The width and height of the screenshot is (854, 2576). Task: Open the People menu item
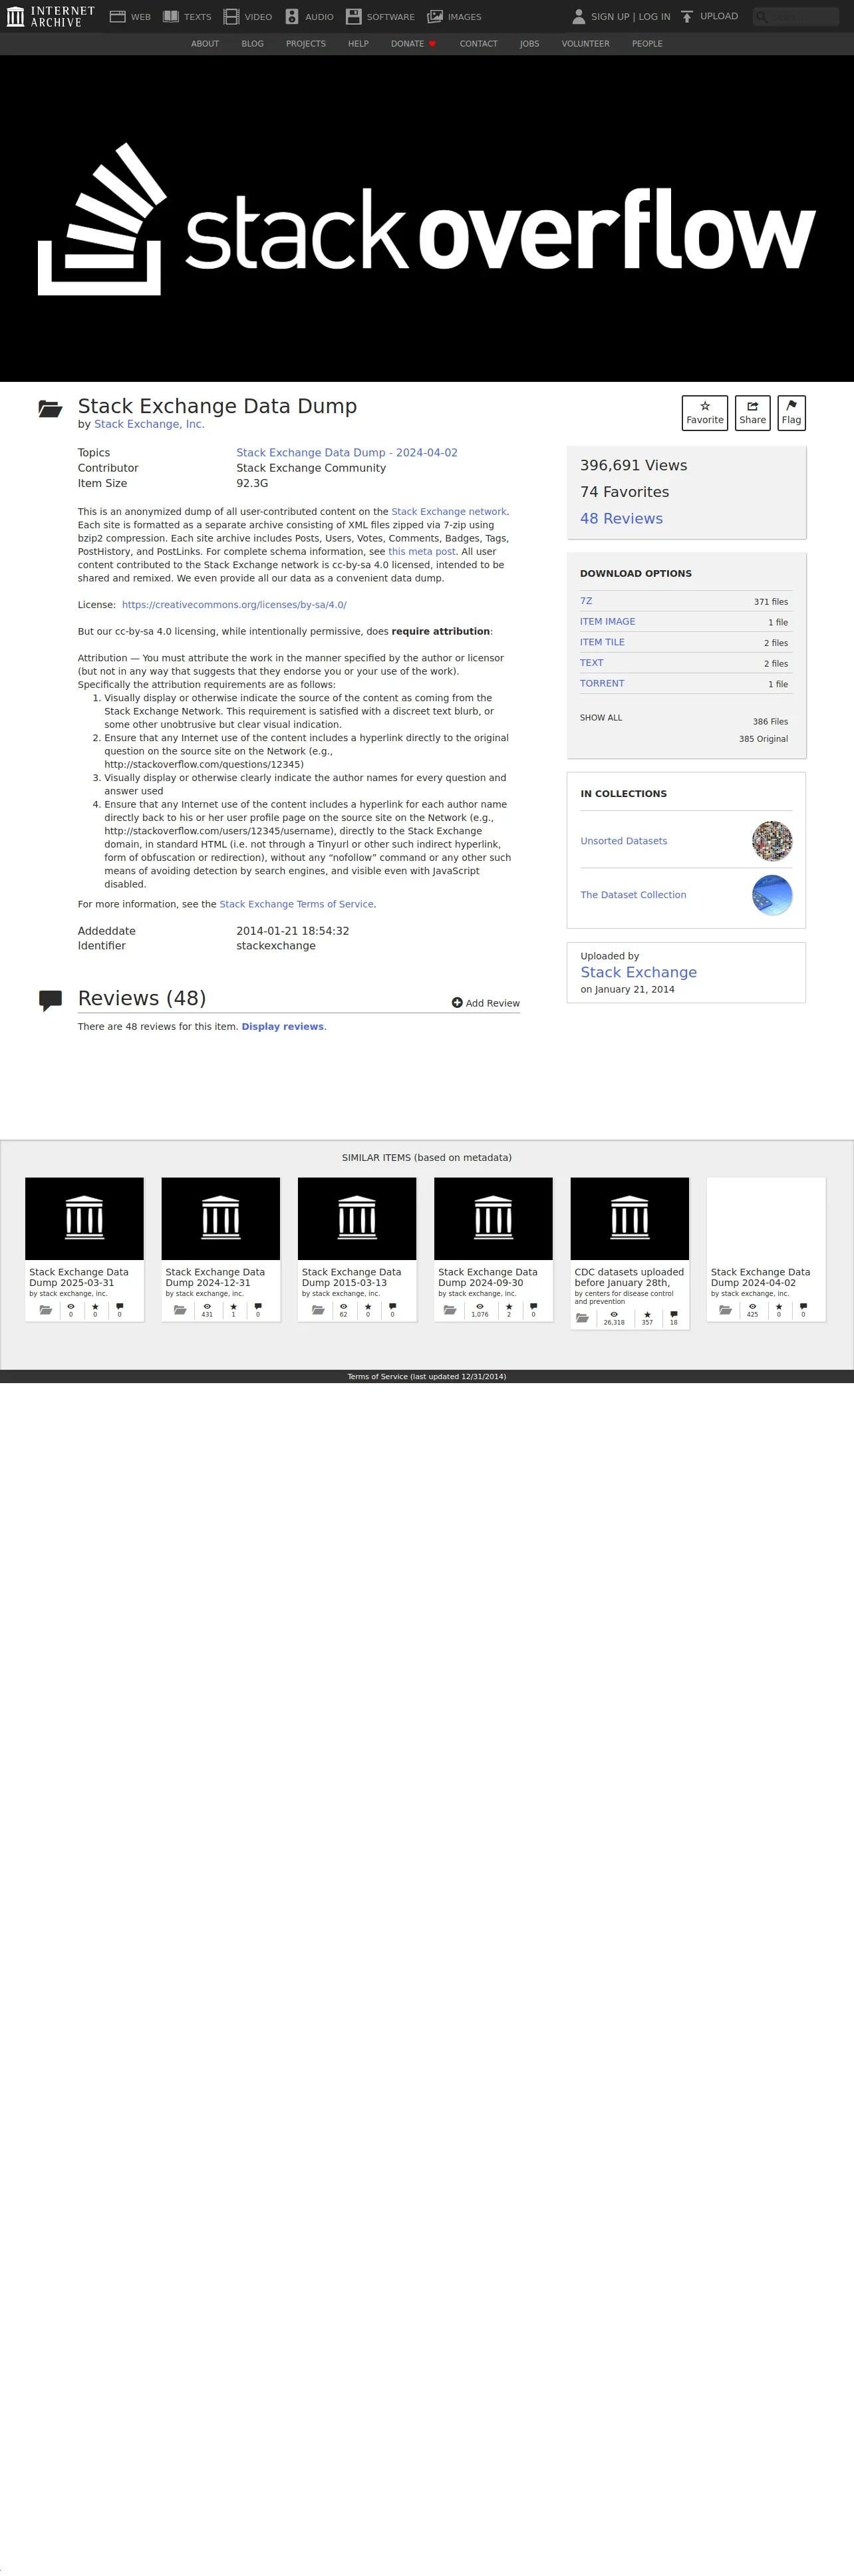[647, 44]
